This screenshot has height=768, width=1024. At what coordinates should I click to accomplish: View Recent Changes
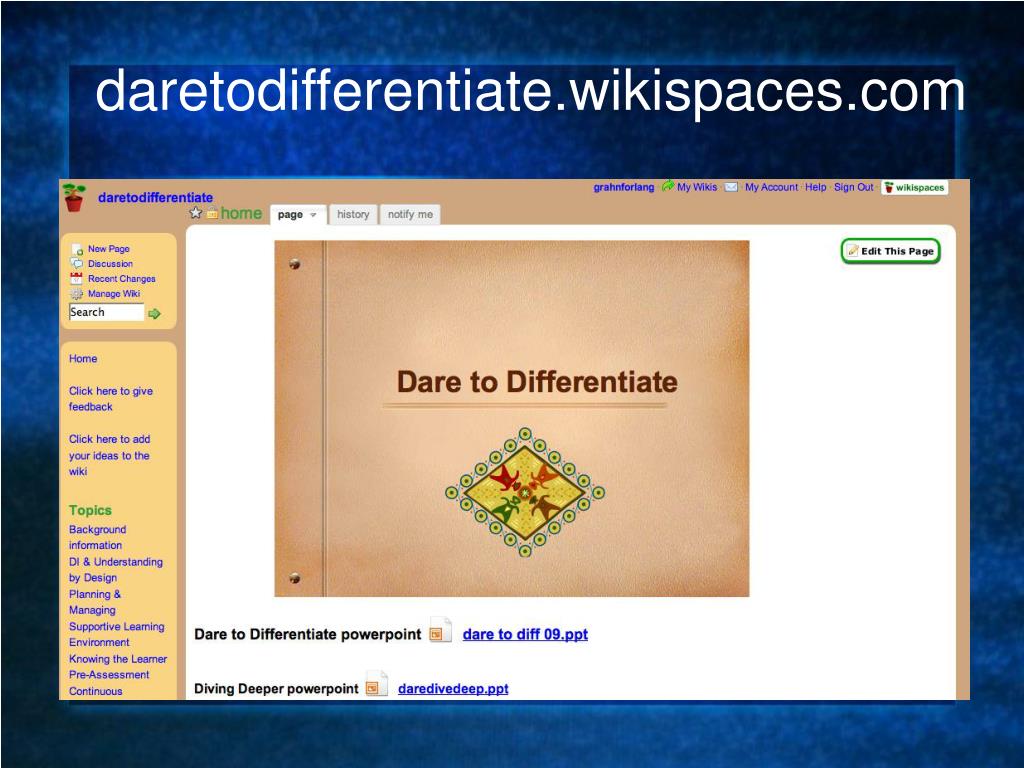point(121,279)
